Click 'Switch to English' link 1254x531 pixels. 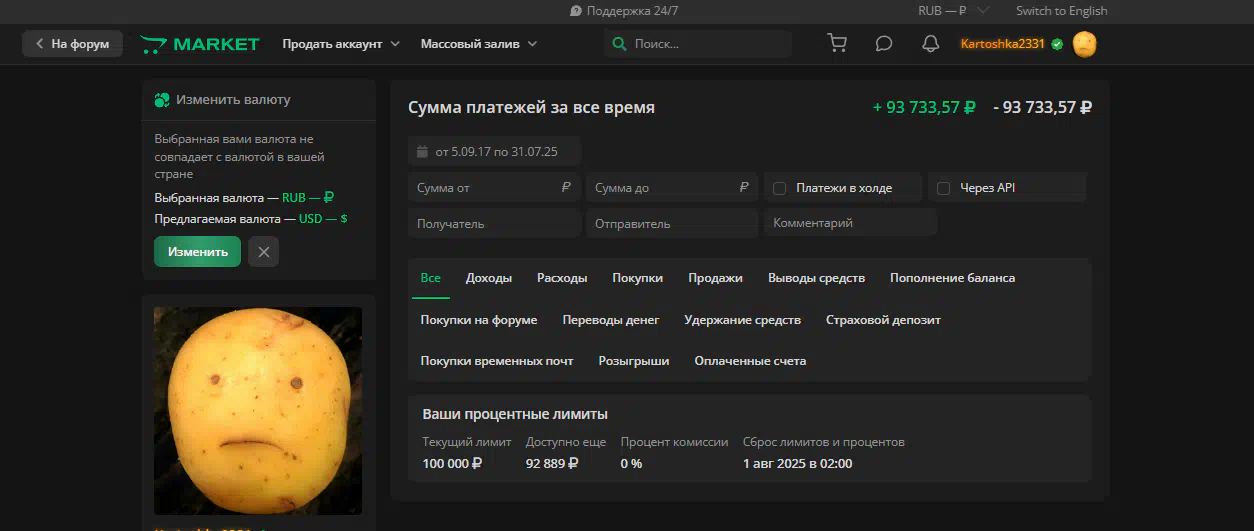(1061, 11)
